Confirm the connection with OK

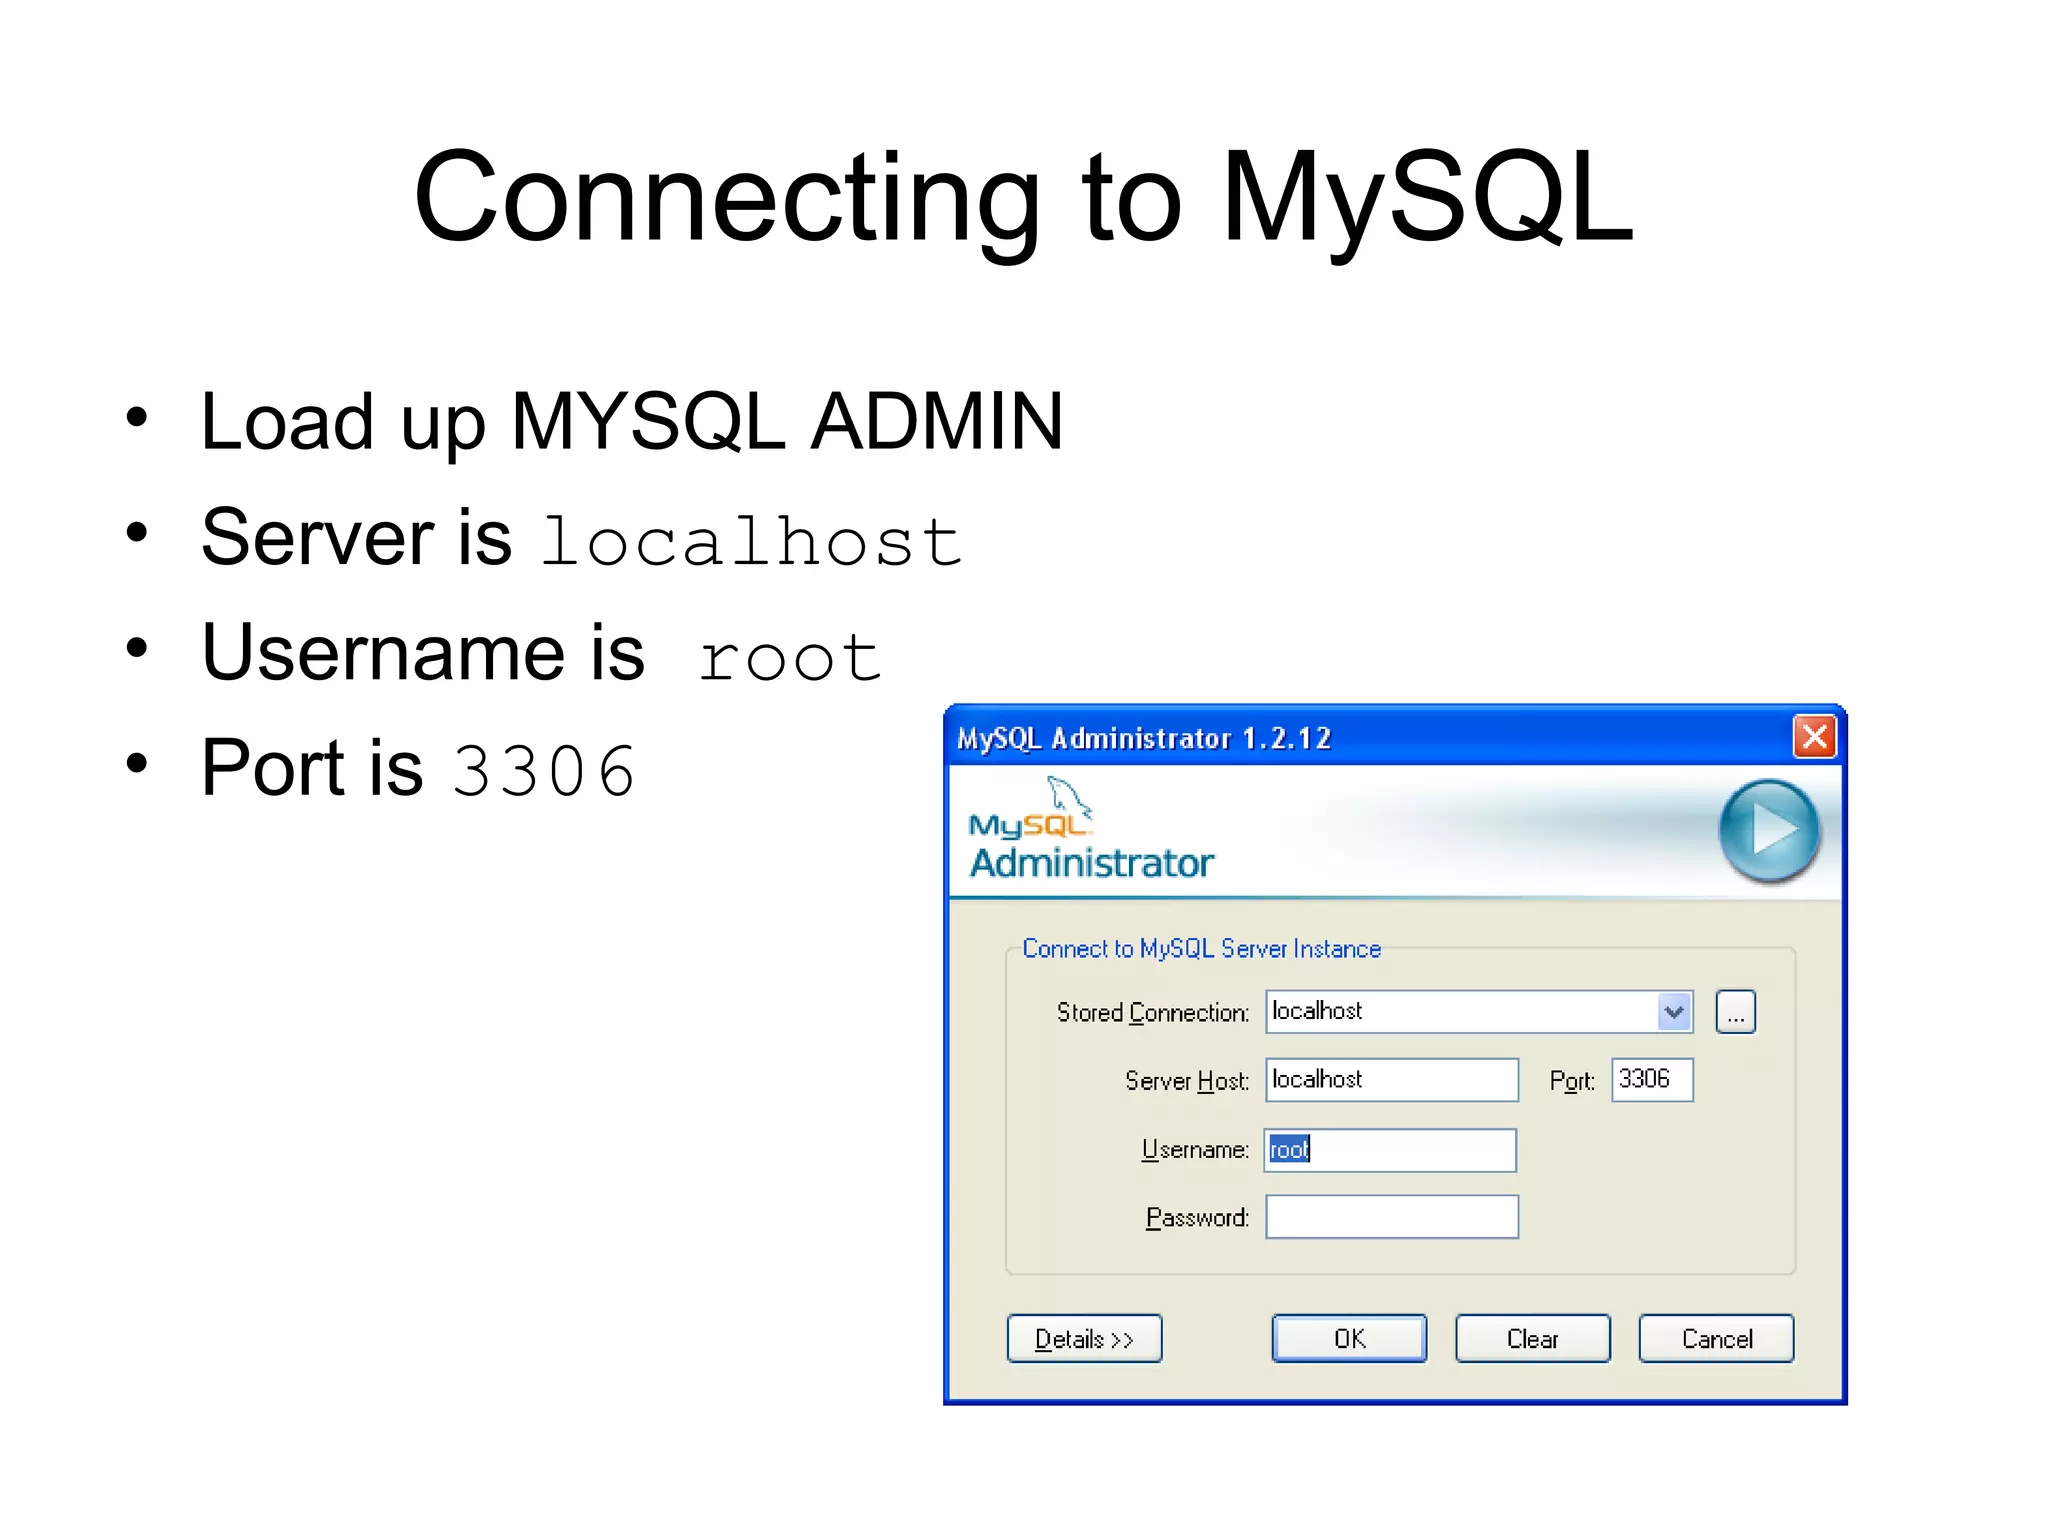coord(1349,1339)
